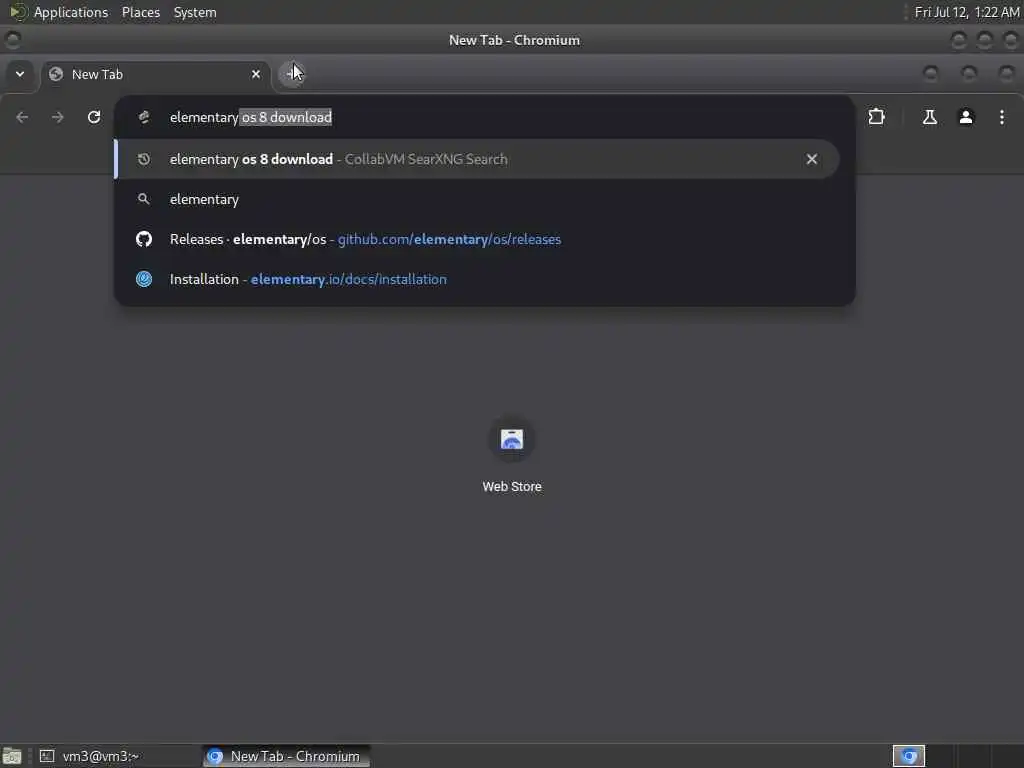Click Chromium workspace switcher thumbnail
This screenshot has width=1024, height=768.
(908, 756)
